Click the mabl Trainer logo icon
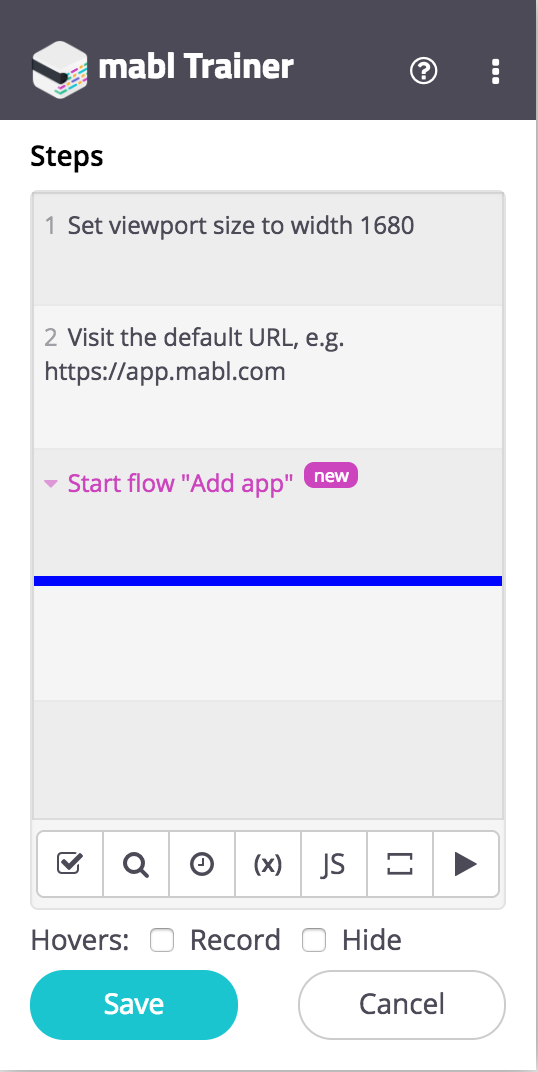The height and width of the screenshot is (1072, 538). coord(60,68)
